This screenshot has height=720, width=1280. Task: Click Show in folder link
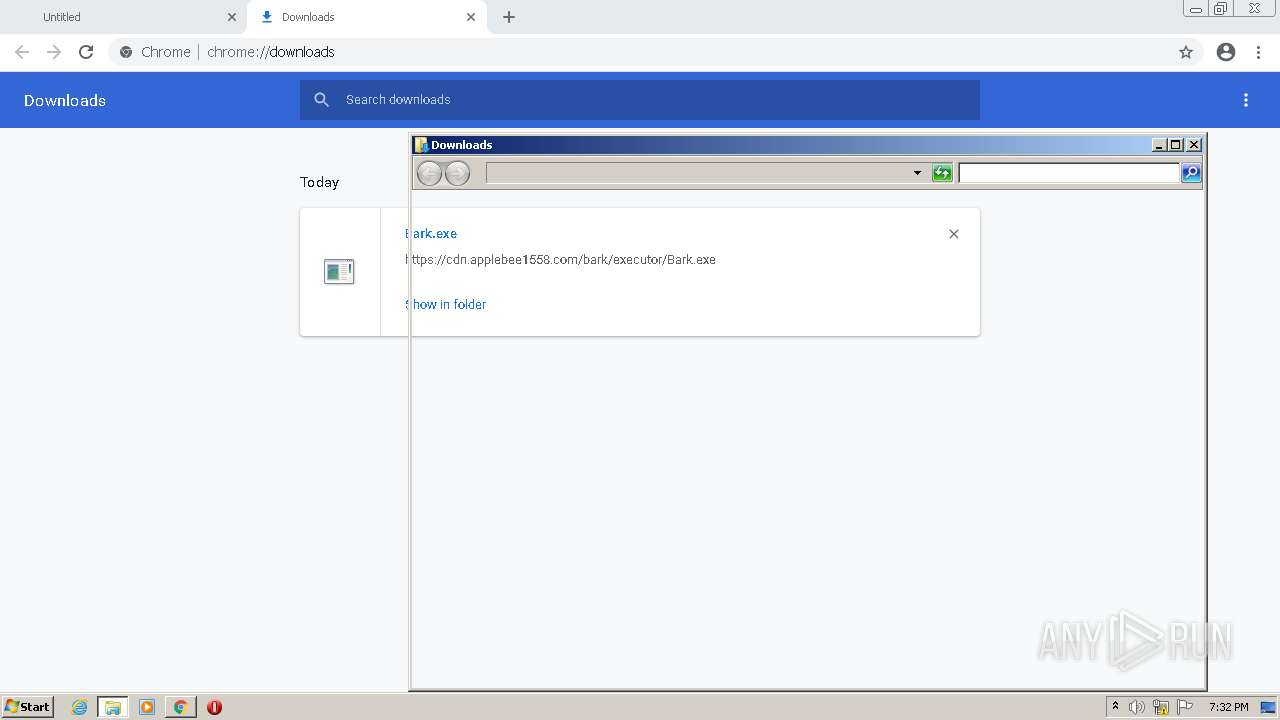pyautogui.click(x=446, y=304)
